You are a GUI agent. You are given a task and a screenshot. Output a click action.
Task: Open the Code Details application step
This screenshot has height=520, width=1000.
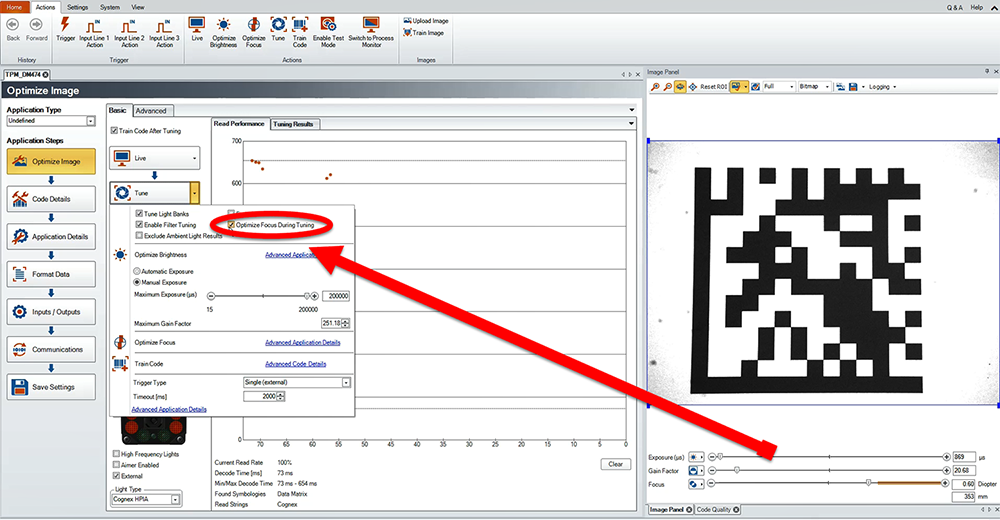click(50, 199)
